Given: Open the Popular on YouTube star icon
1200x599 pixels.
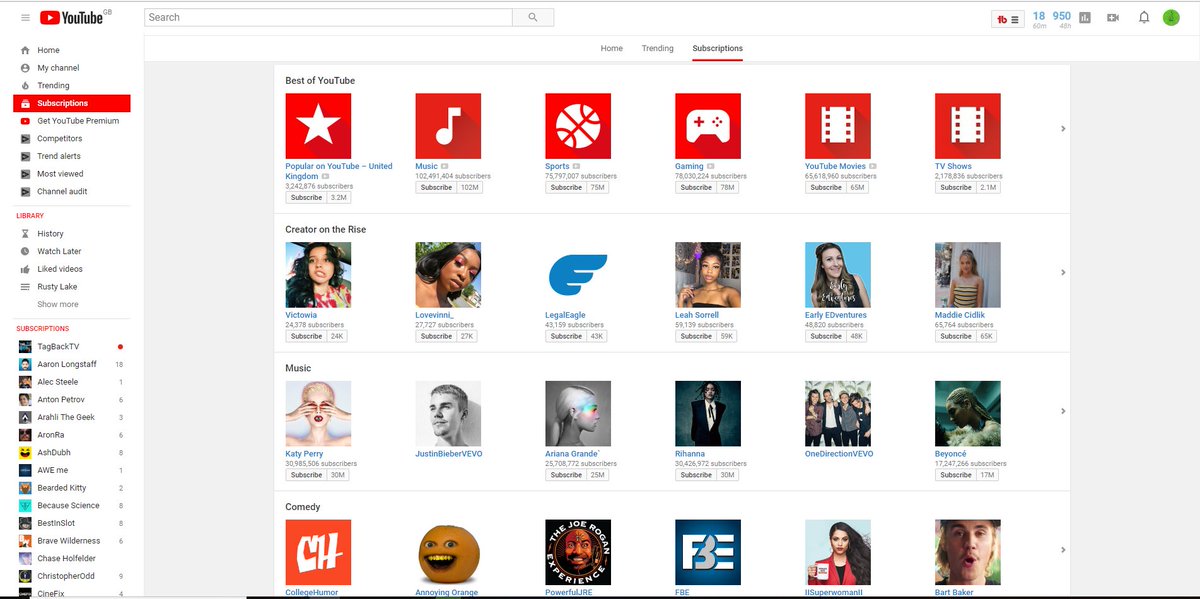Looking at the screenshot, I should click(x=318, y=126).
